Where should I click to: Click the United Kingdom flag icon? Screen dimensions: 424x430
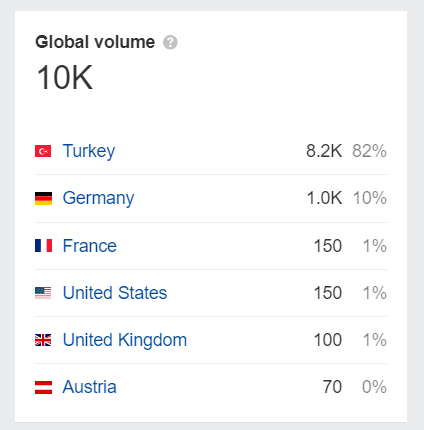(x=43, y=340)
